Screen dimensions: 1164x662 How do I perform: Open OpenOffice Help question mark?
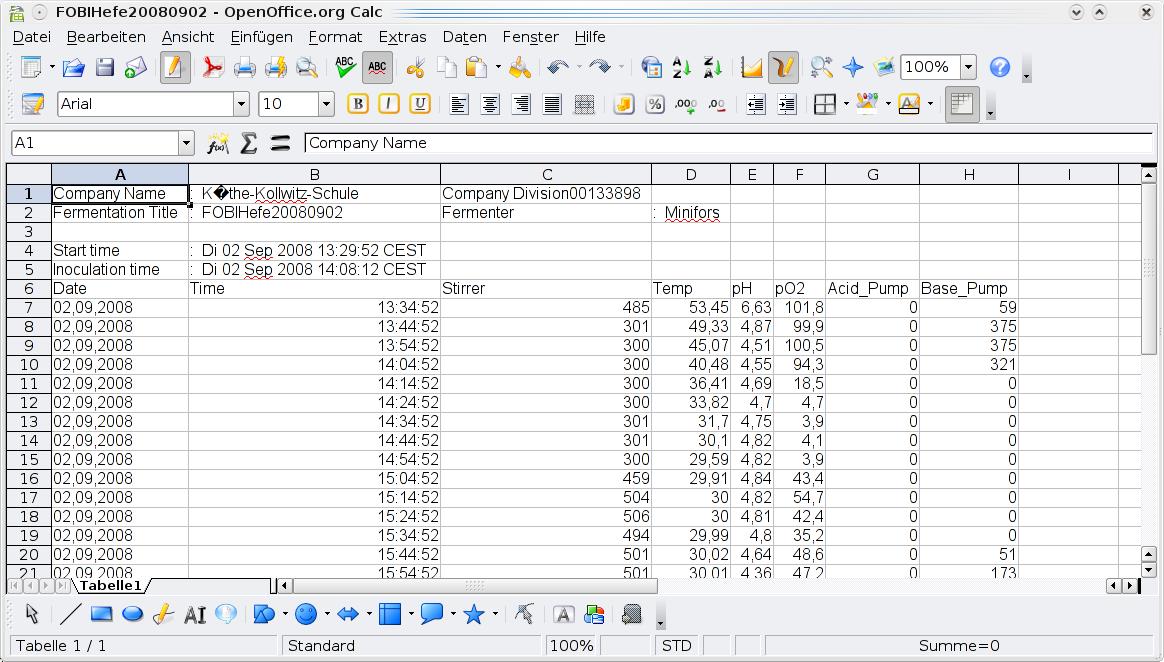pos(1000,68)
